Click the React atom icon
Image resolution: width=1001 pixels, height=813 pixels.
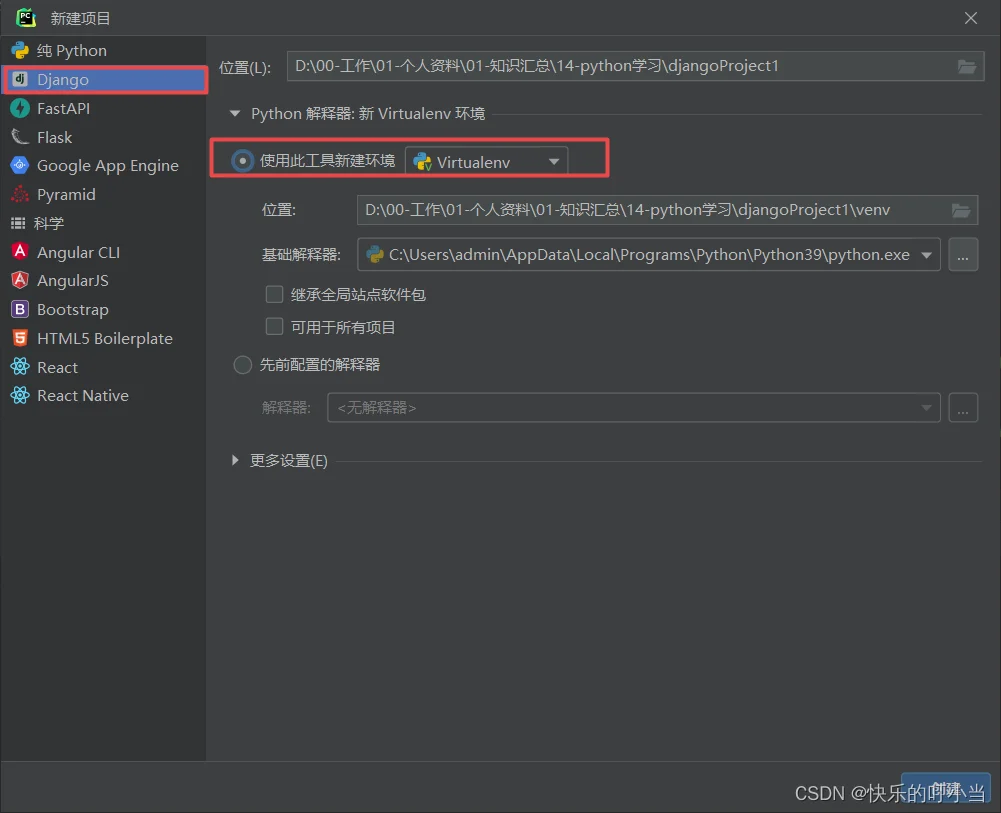(x=20, y=366)
